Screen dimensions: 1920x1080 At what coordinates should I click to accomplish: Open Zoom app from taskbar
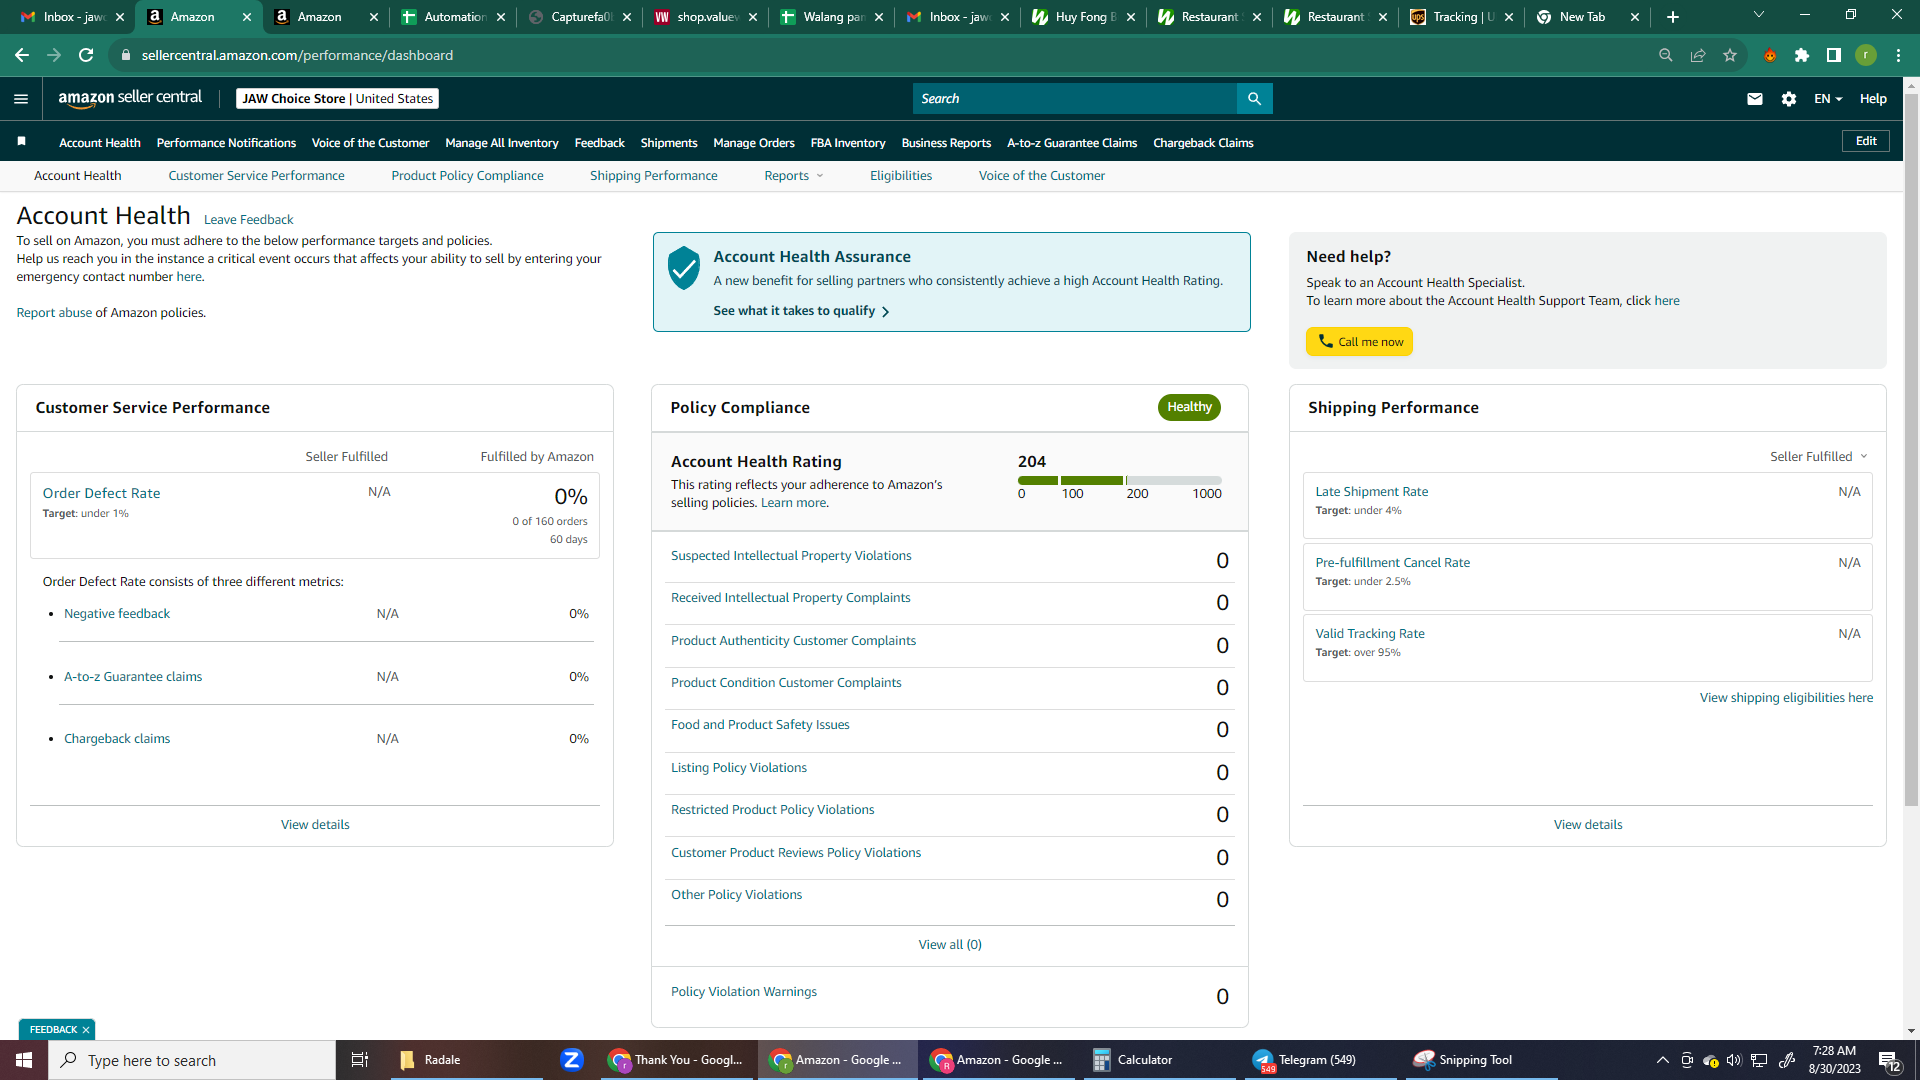point(572,1060)
